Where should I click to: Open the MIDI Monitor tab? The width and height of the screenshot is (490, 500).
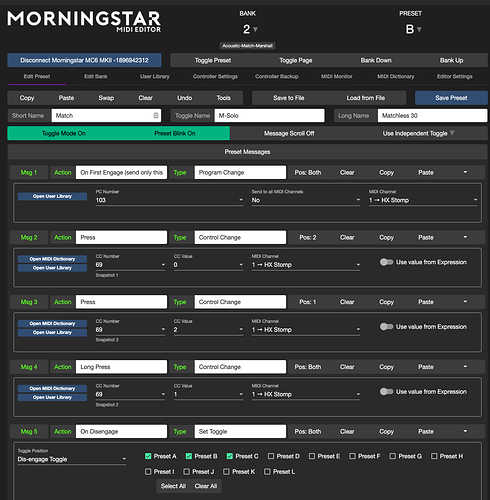click(337, 76)
